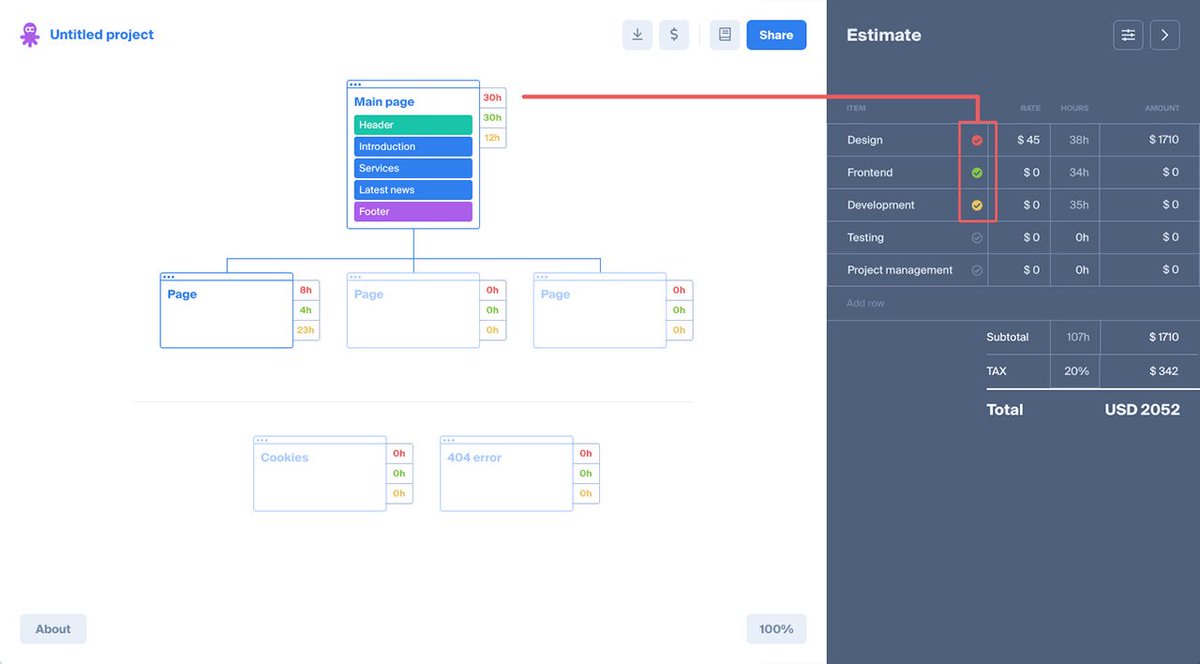1200x664 pixels.
Task: Select the Cookies page card
Action: (x=320, y=474)
